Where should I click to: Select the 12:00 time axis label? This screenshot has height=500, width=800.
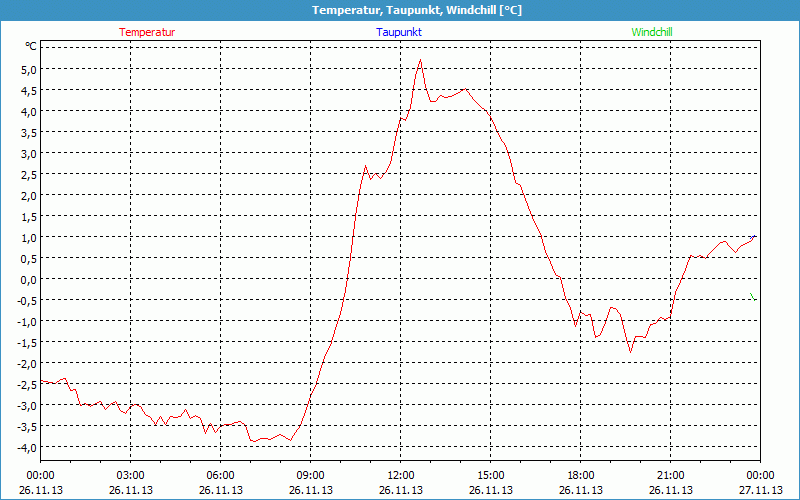400,474
